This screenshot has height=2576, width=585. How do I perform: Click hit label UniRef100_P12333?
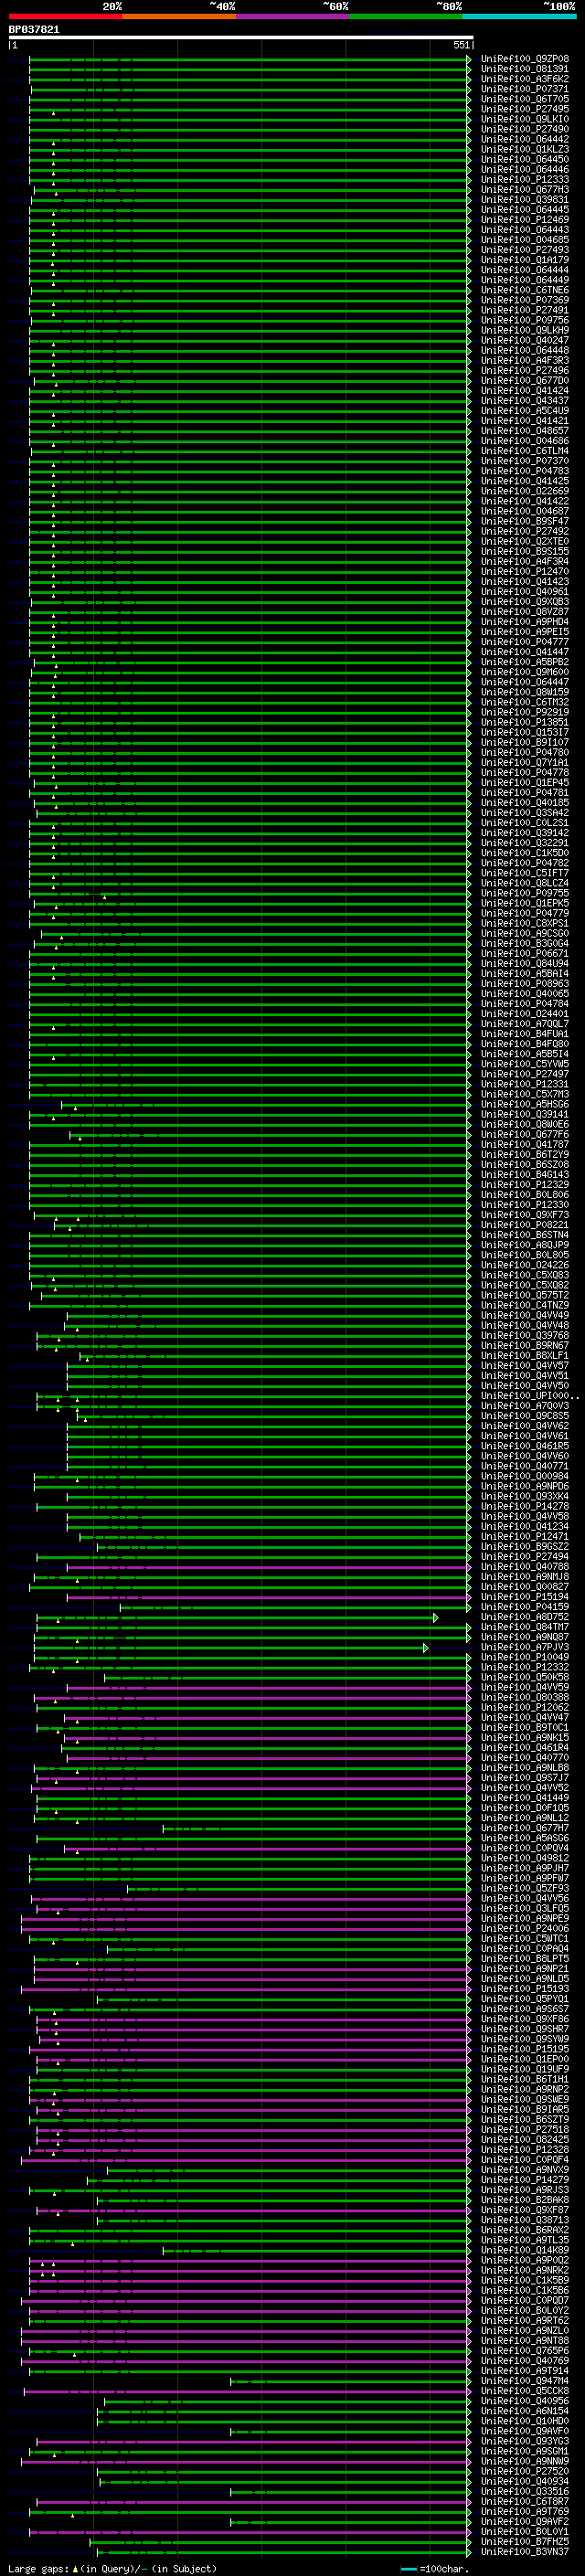tap(525, 179)
